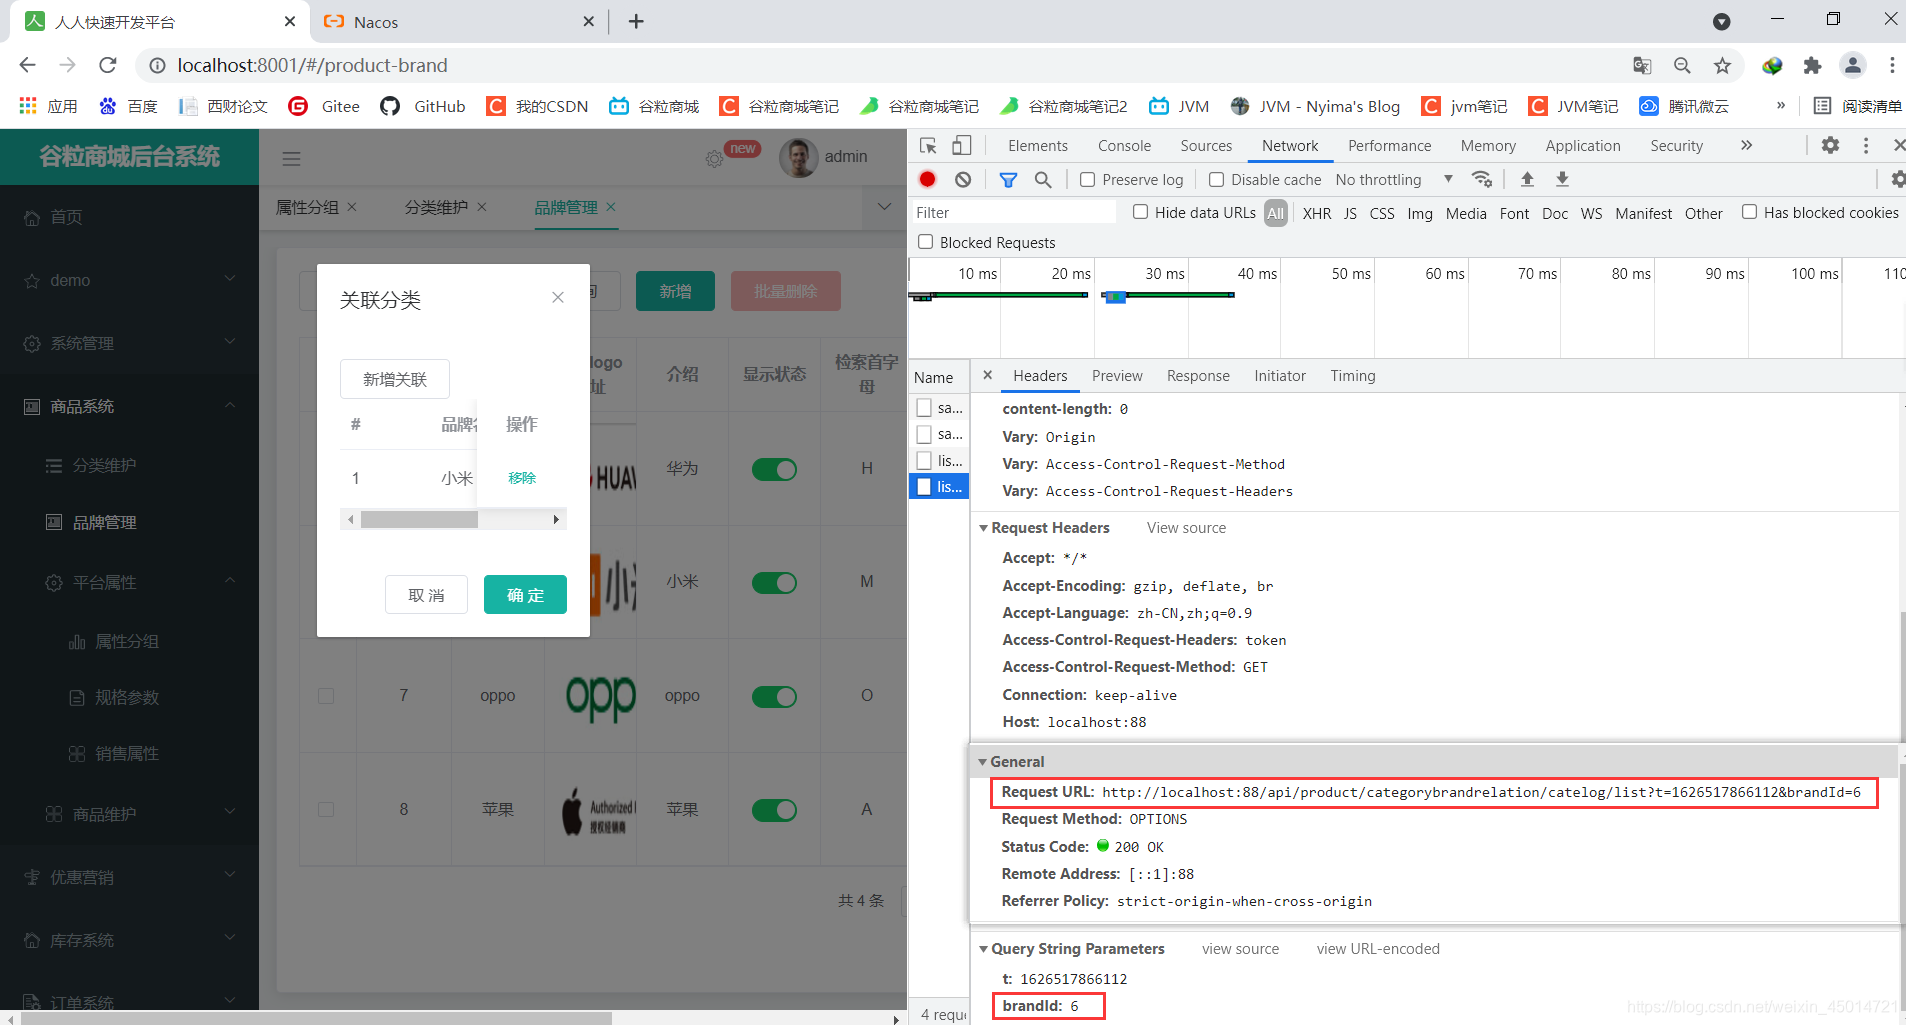1906x1025 pixels.
Task: Click view URL-encoded link
Action: pyautogui.click(x=1378, y=949)
